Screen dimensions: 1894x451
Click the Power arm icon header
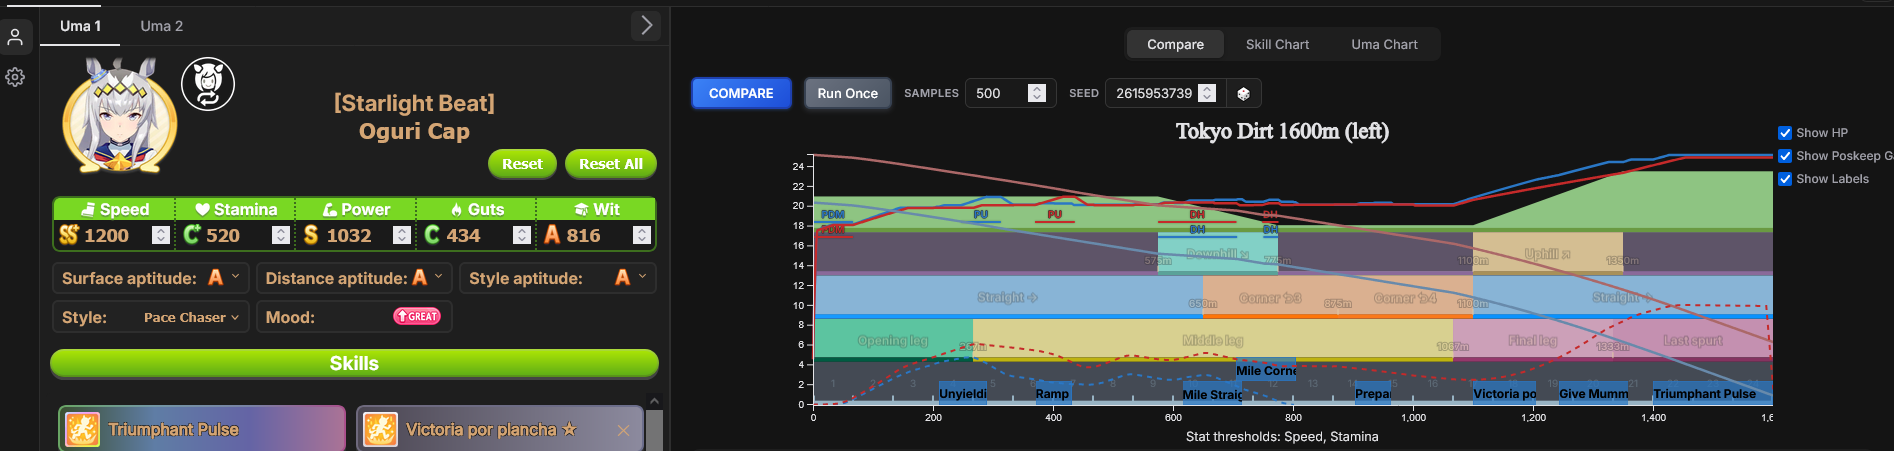click(x=330, y=209)
